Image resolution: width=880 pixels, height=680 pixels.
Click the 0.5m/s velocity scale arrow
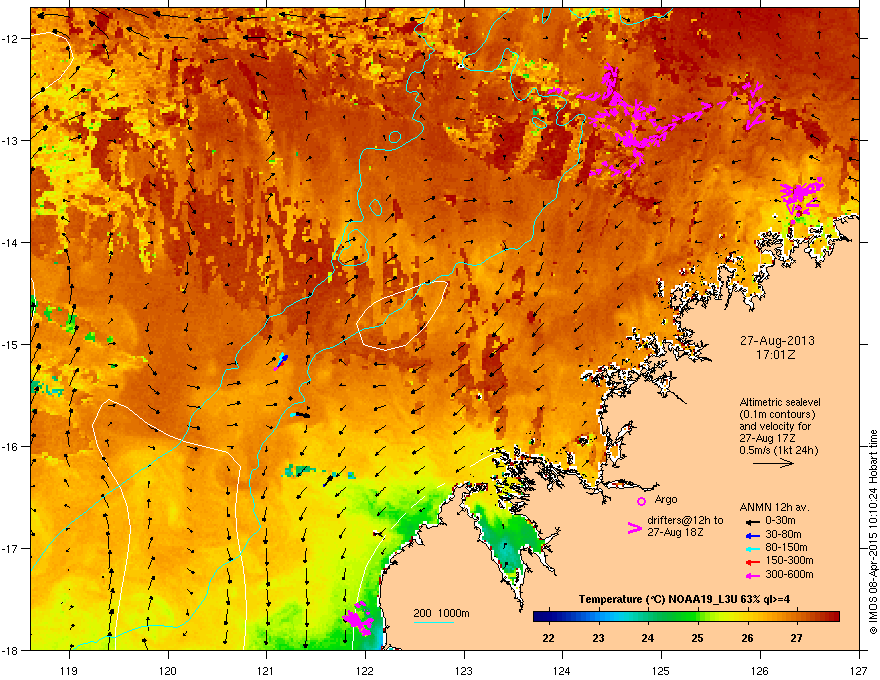773,463
